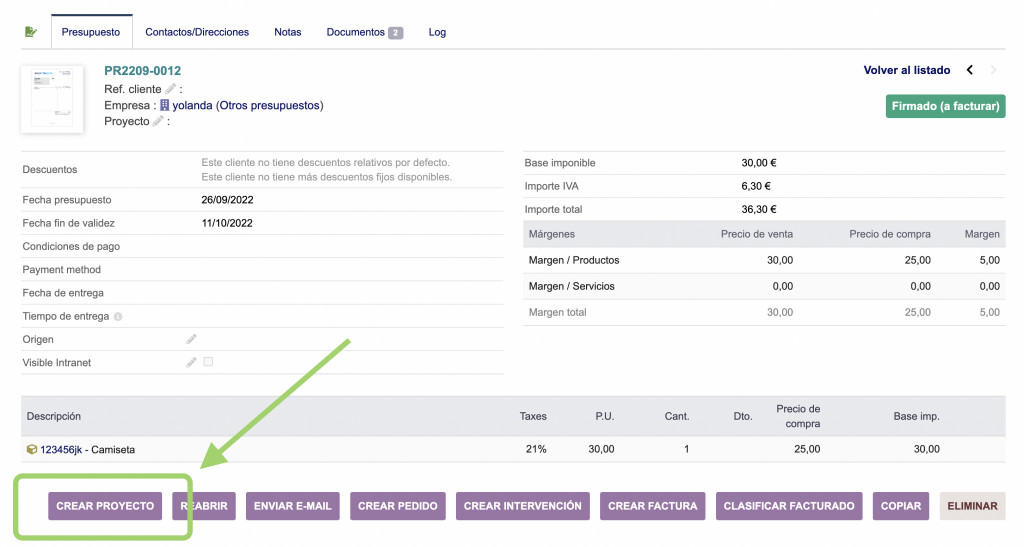Open the Documentos tab
The height and width of the screenshot is (547, 1024).
(363, 32)
